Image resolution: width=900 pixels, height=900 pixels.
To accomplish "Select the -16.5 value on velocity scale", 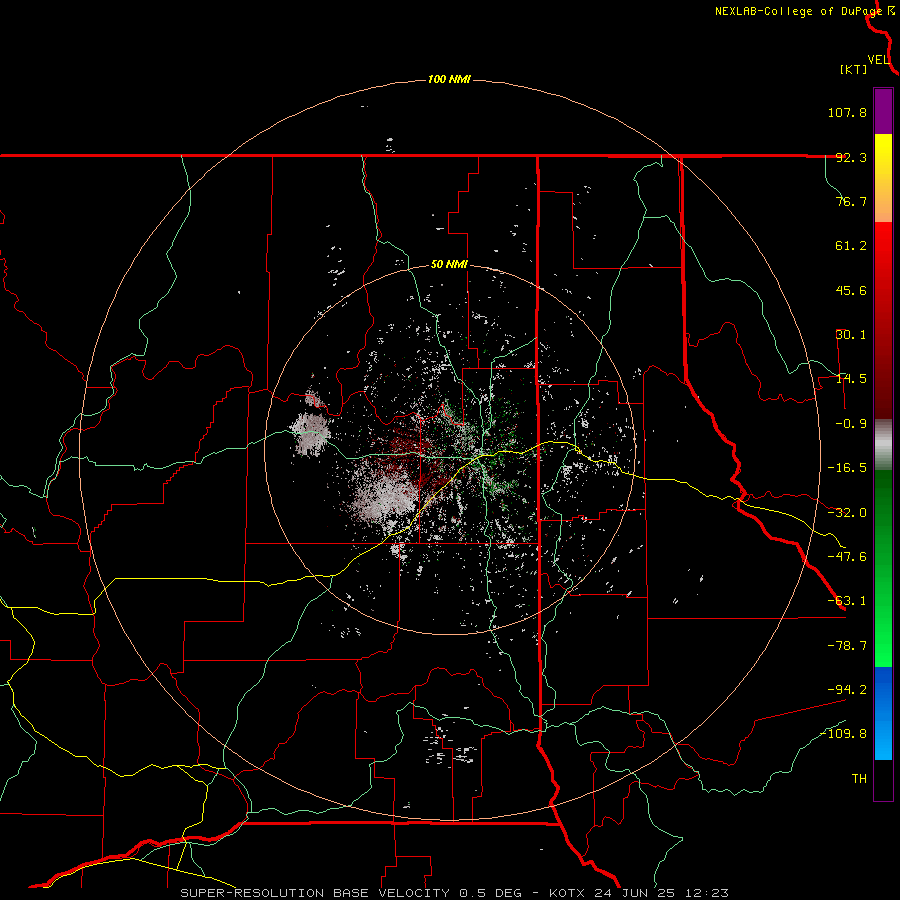I will (x=847, y=468).
